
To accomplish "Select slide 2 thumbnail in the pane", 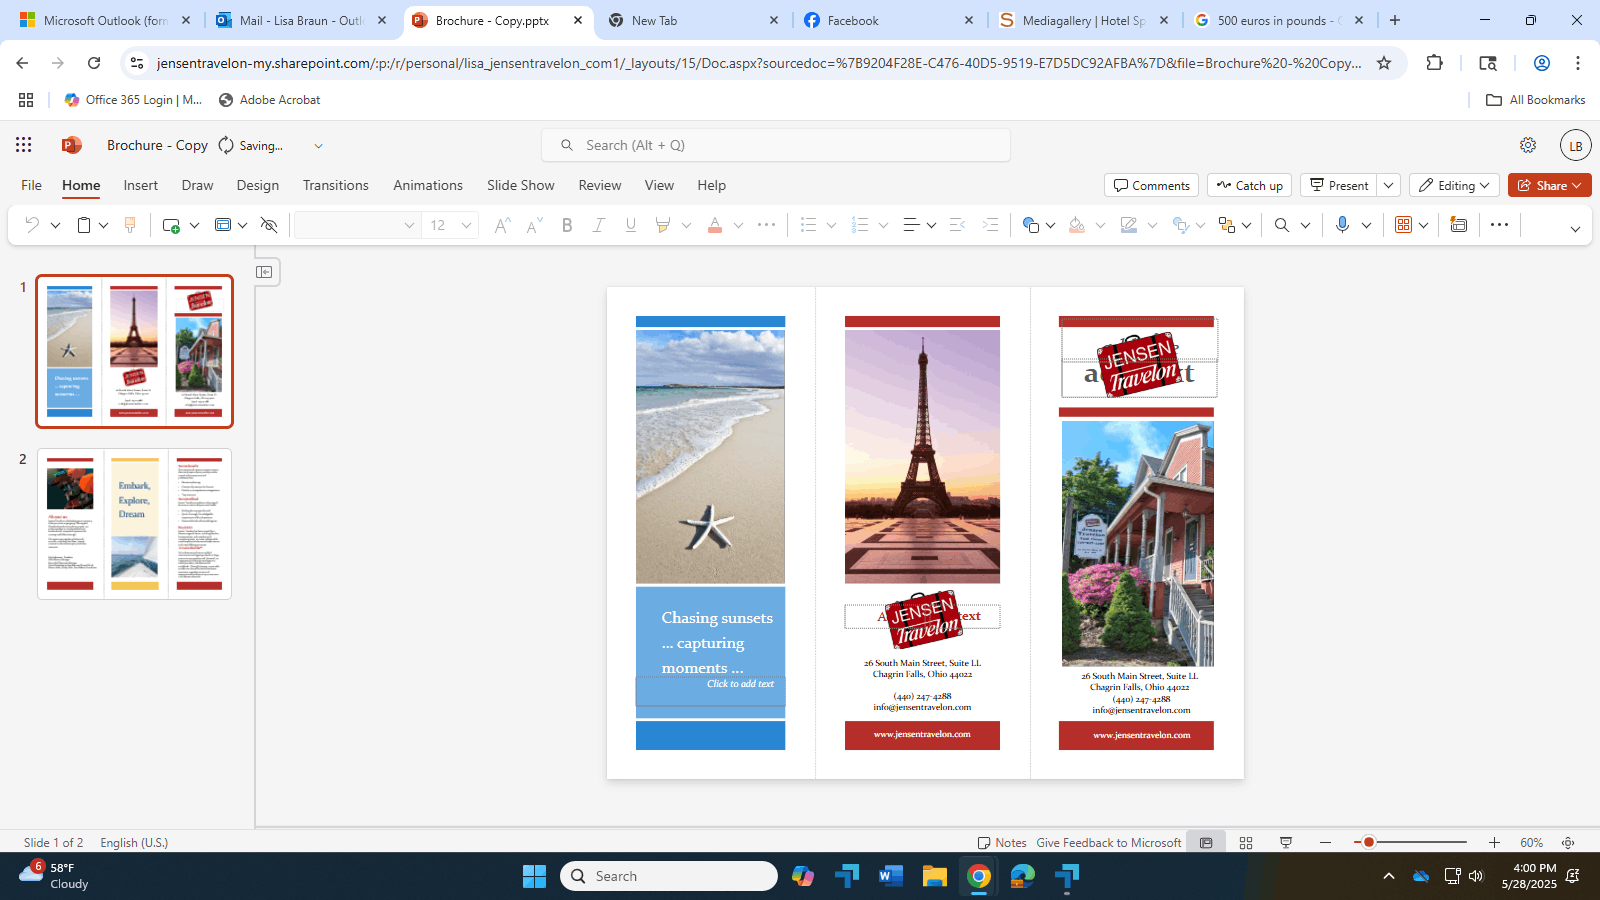I will [134, 523].
